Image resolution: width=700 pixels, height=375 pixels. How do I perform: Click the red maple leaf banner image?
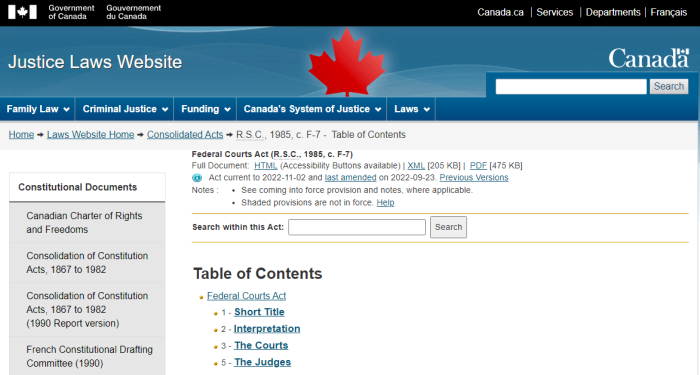[x=347, y=62]
